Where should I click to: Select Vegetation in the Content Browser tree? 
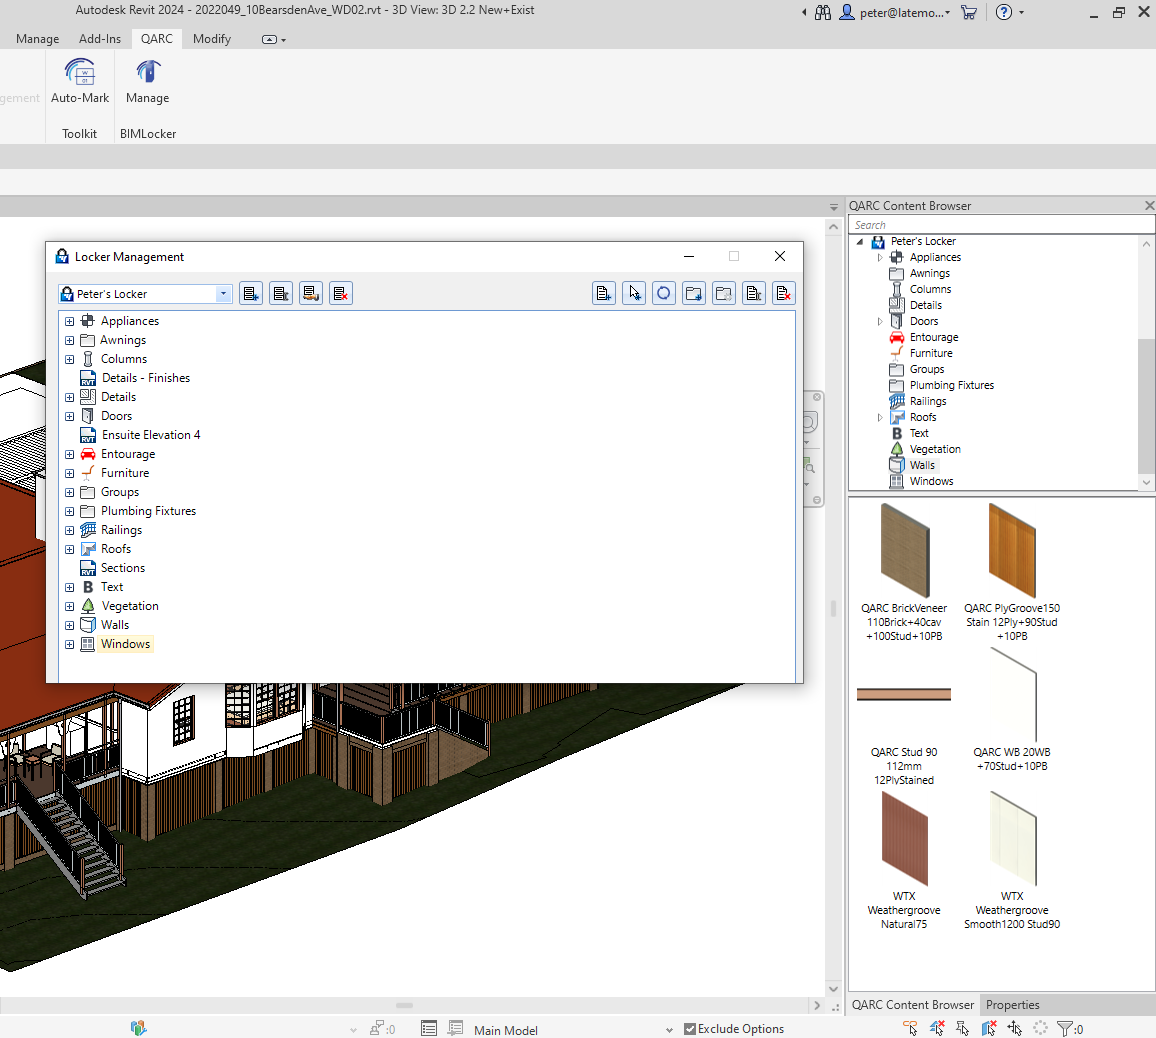(934, 449)
